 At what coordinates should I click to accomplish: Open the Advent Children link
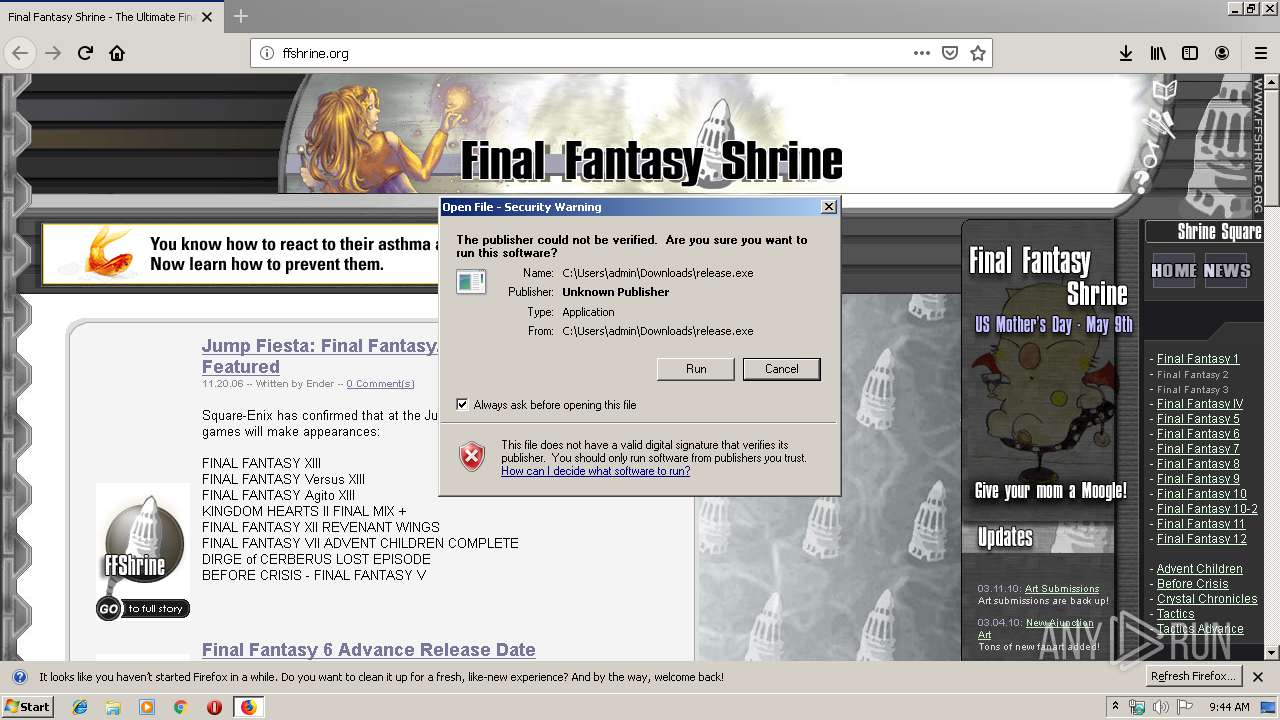point(1200,569)
